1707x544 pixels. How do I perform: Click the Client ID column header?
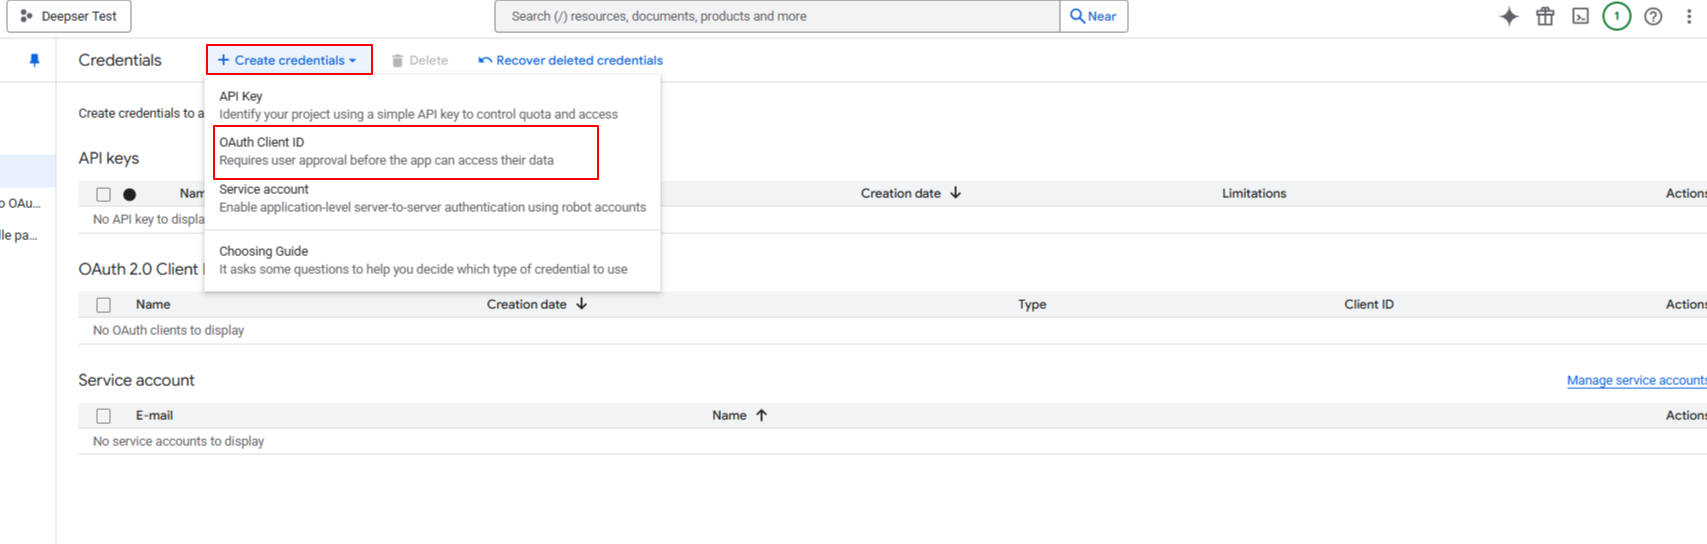1368,304
